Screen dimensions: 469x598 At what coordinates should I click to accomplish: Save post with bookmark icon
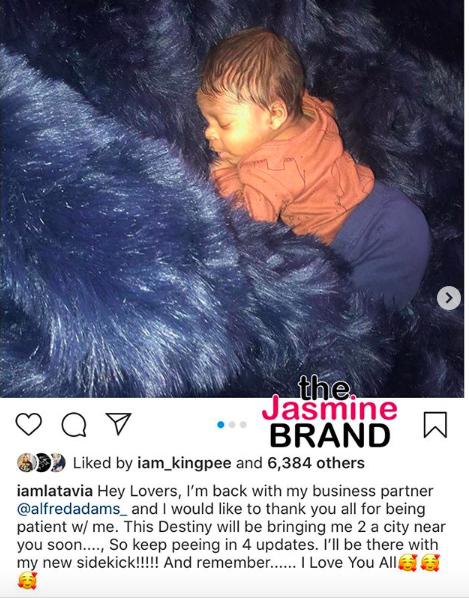[435, 424]
